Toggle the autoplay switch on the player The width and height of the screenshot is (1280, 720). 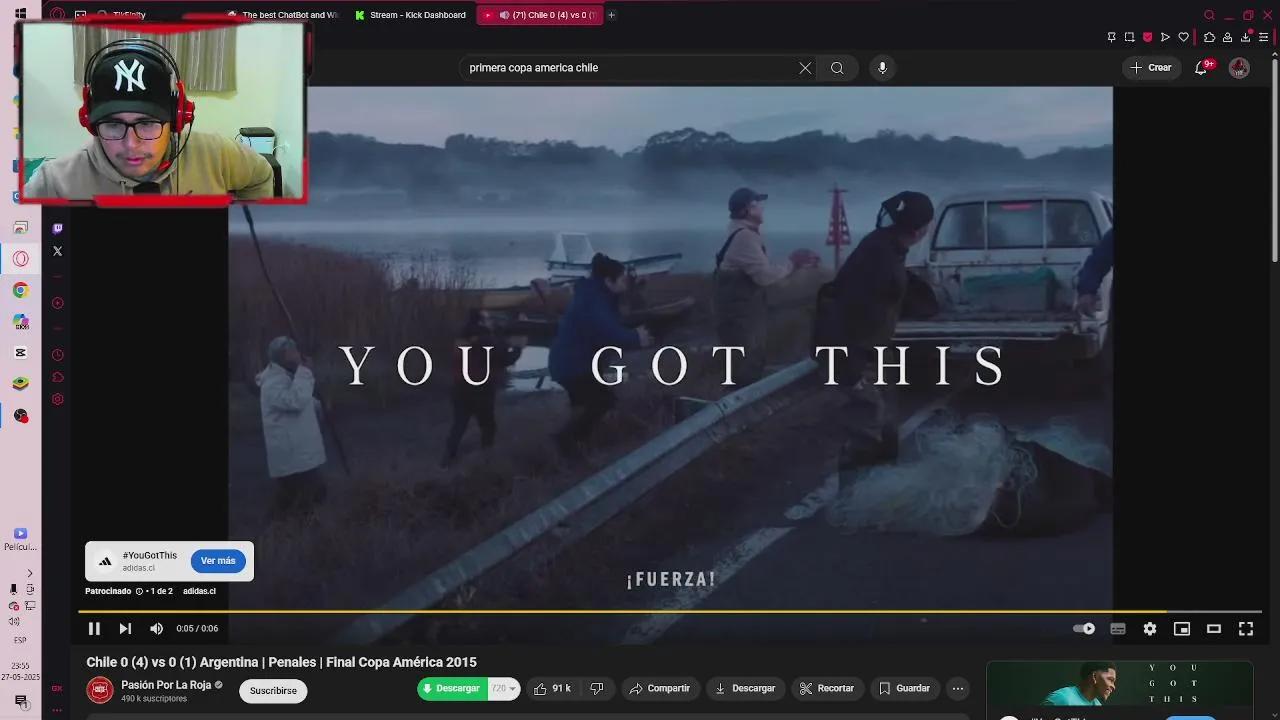(1084, 628)
